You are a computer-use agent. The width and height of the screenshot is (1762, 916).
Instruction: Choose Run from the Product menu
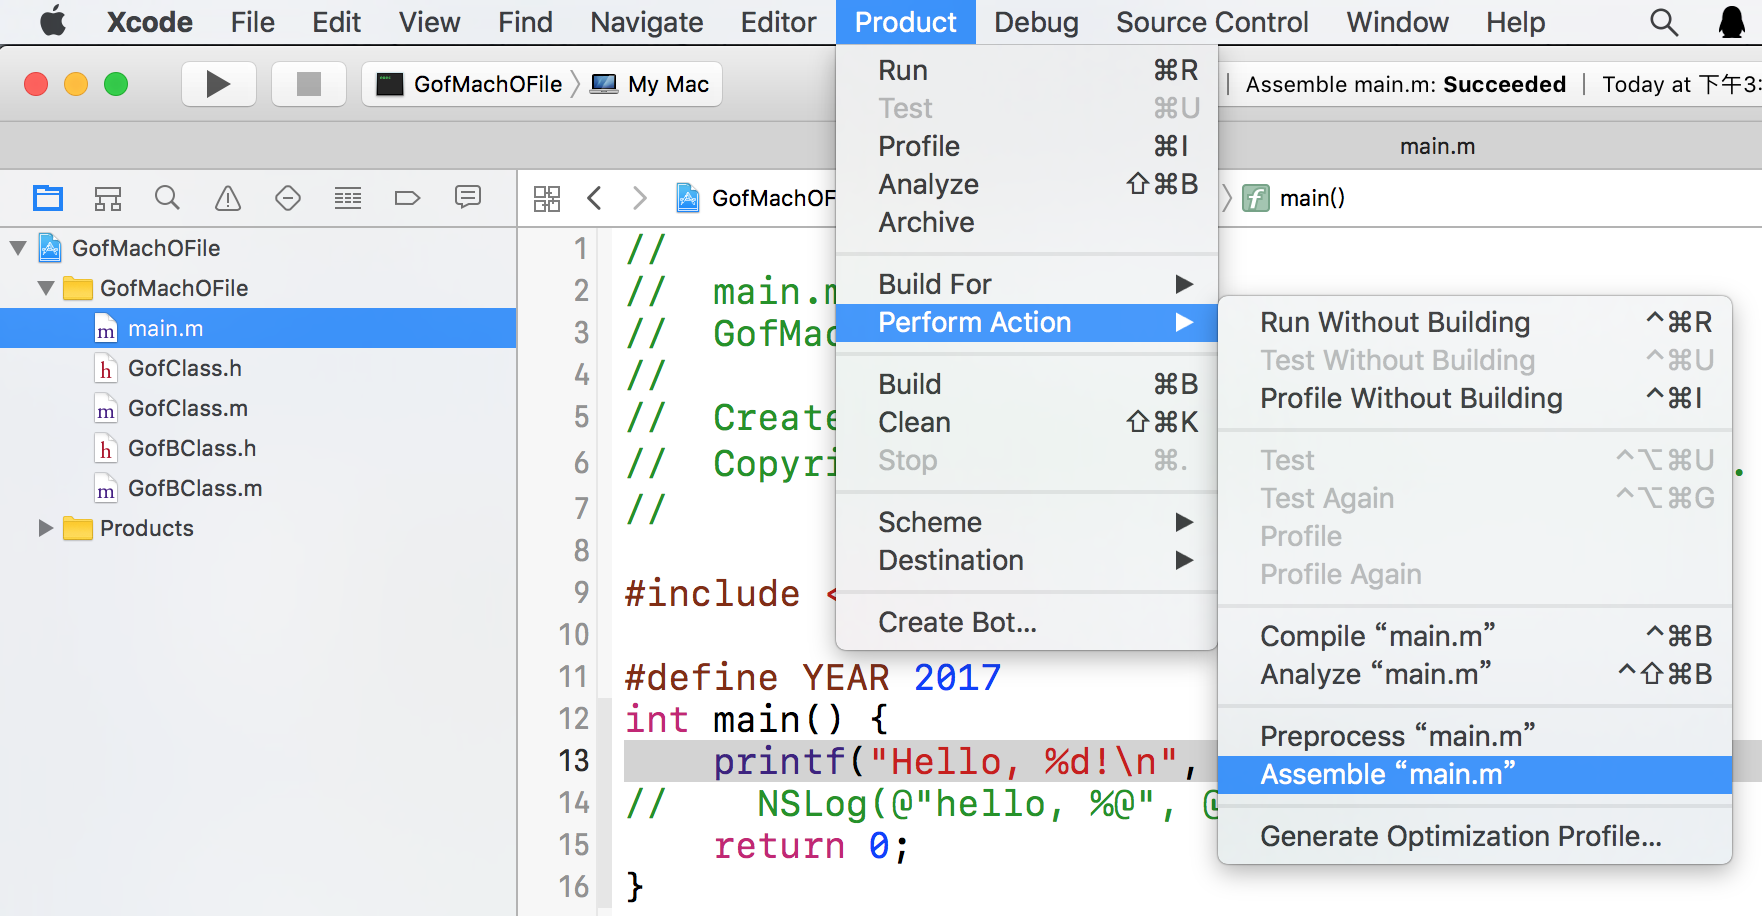click(x=1026, y=70)
